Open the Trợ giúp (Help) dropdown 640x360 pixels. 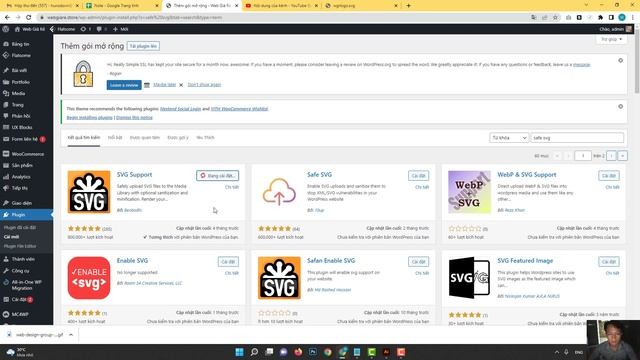tap(611, 39)
